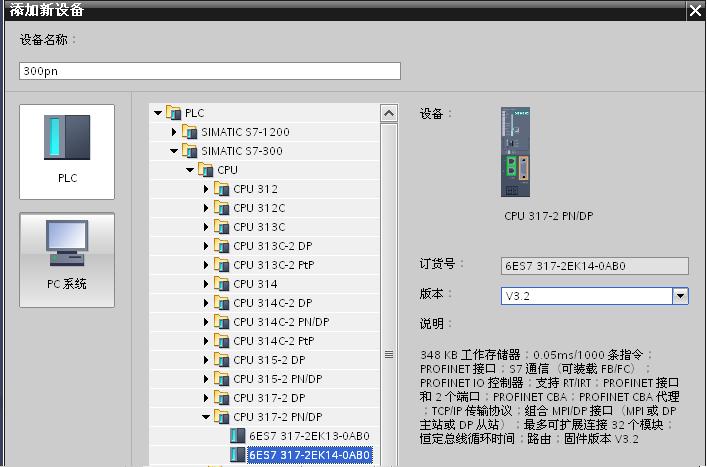The height and width of the screenshot is (467, 707).
Task: Click the CPU 314 folder icon
Action: point(222,284)
